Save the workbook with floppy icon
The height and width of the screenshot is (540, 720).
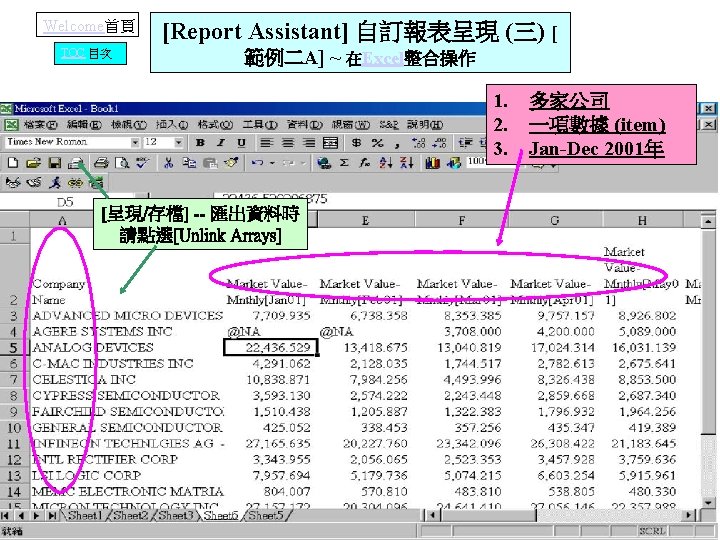click(55, 163)
